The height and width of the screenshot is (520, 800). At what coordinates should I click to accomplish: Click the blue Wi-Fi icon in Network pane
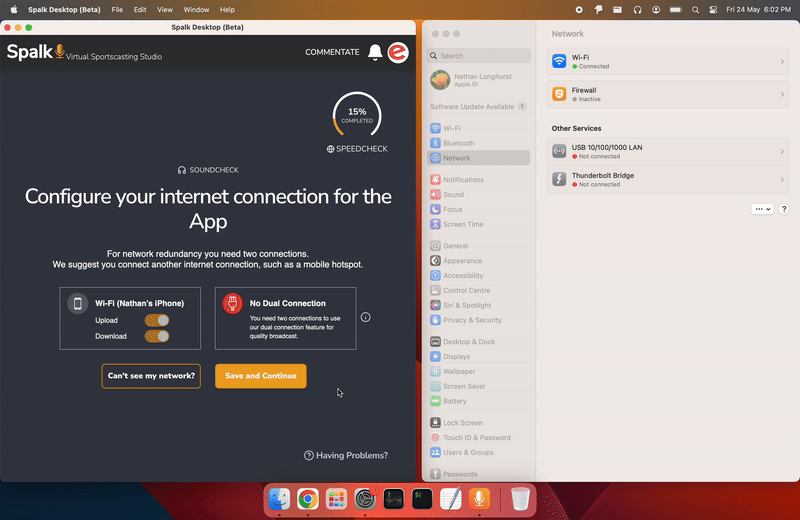tap(559, 61)
